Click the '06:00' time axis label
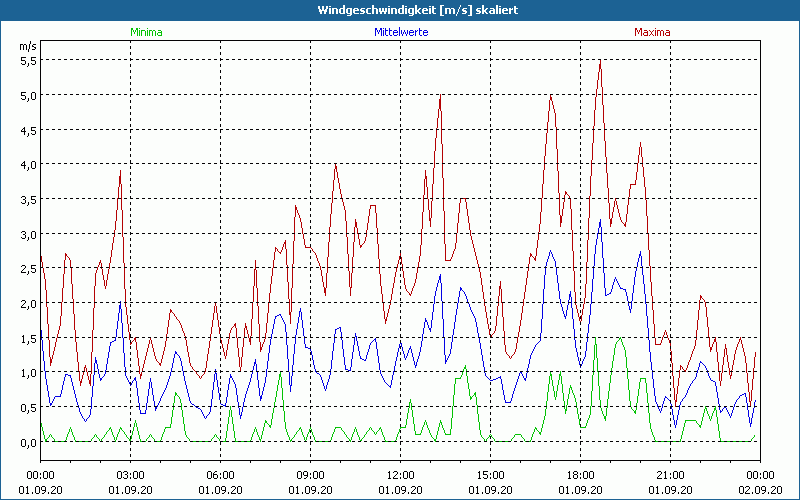The image size is (800, 500). pyautogui.click(x=220, y=476)
